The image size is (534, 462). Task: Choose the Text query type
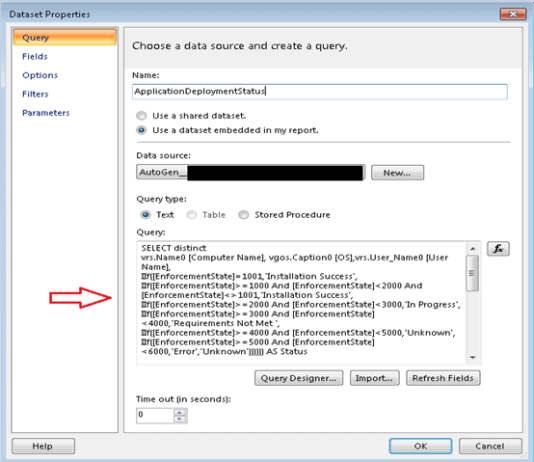coord(145,215)
